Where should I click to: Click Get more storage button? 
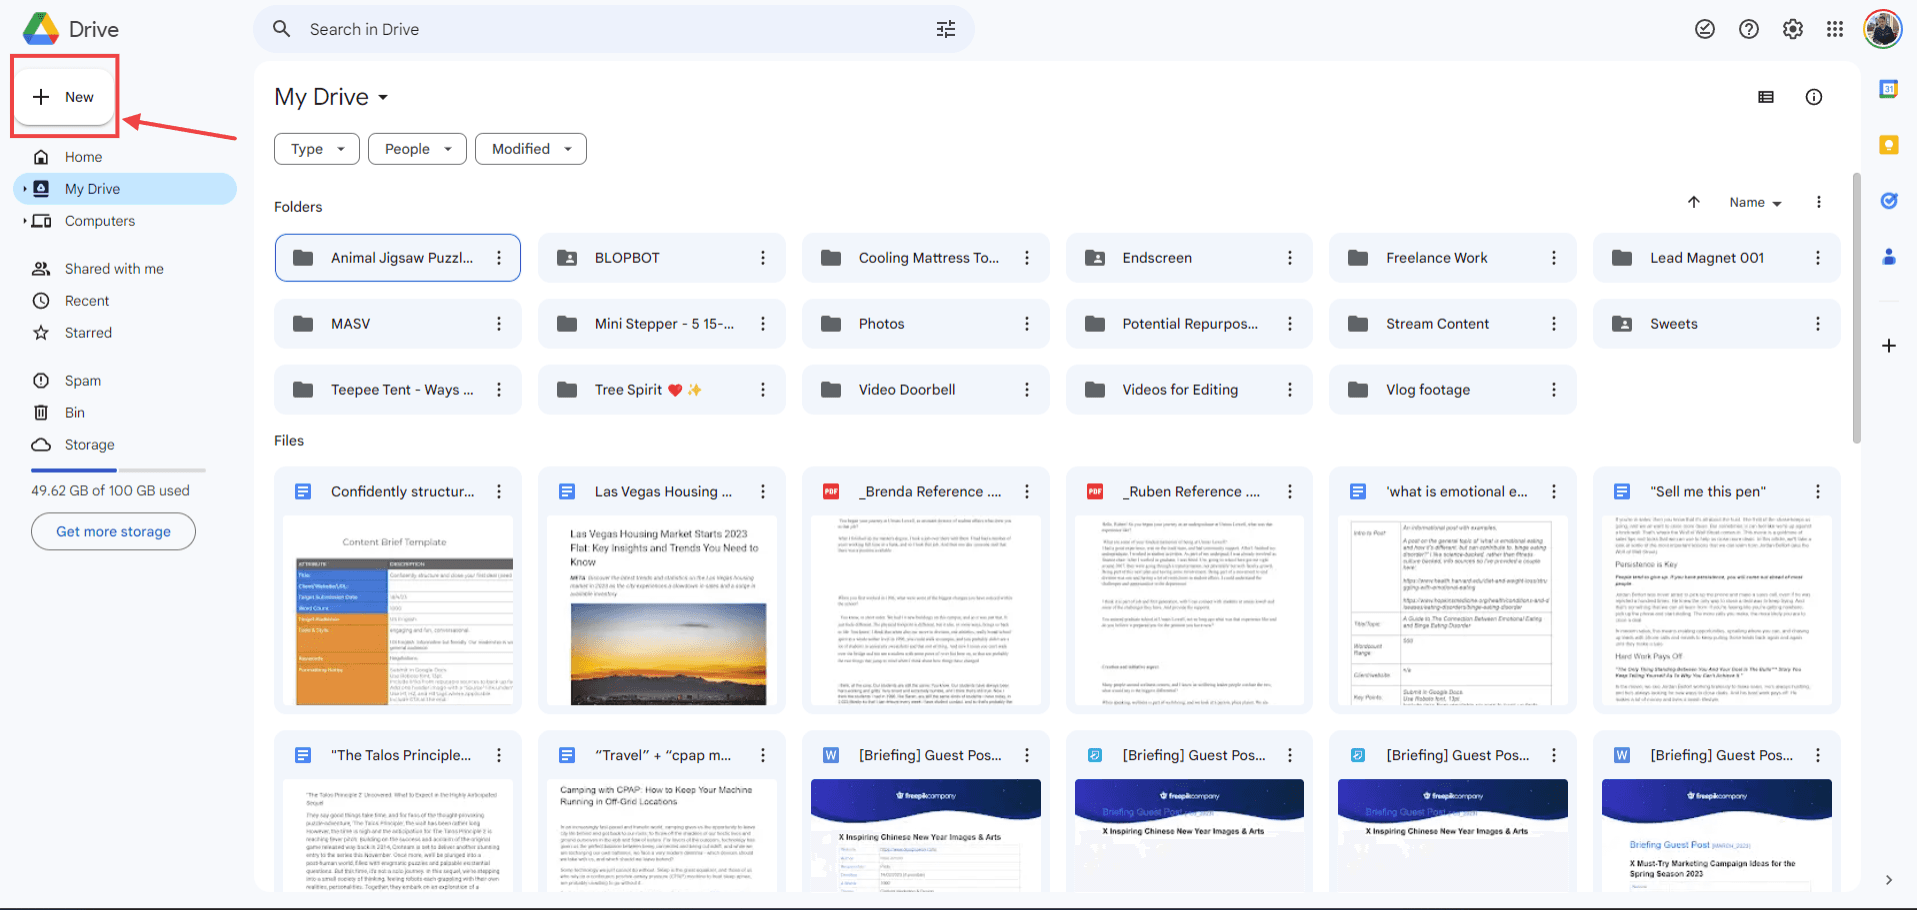(113, 531)
